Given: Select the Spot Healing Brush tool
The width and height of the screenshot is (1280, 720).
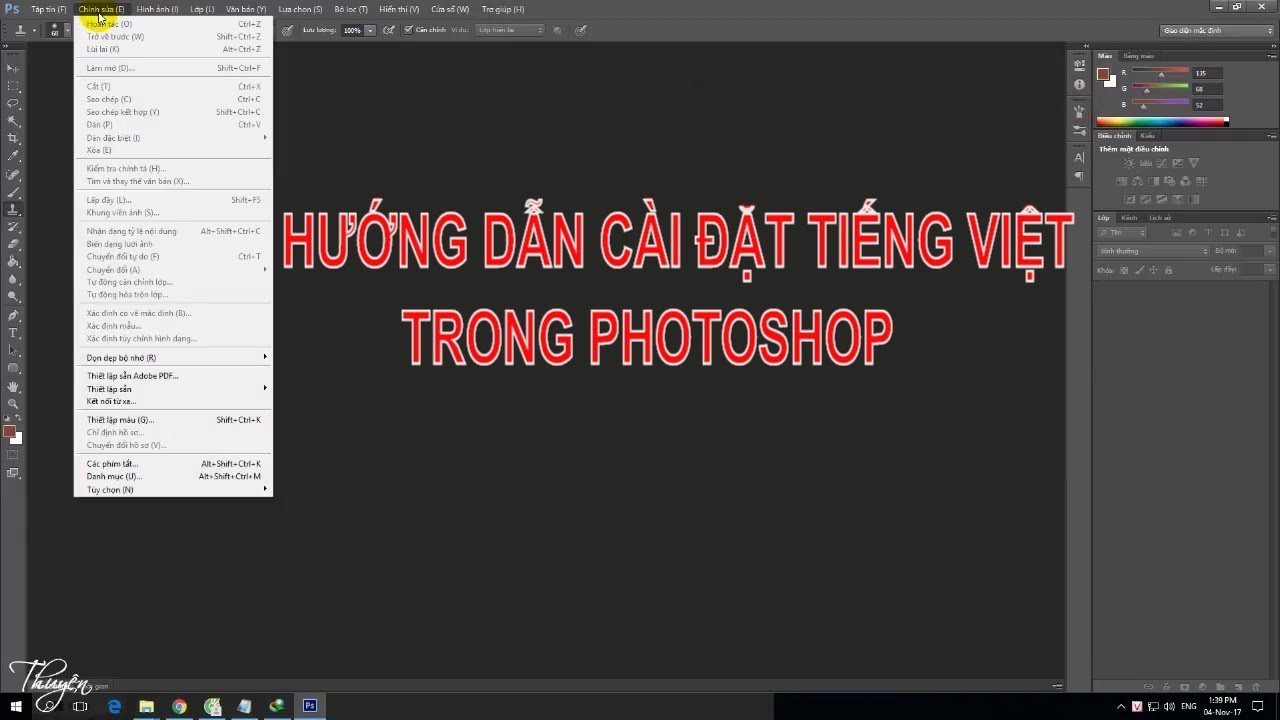Looking at the screenshot, I should point(14,174).
